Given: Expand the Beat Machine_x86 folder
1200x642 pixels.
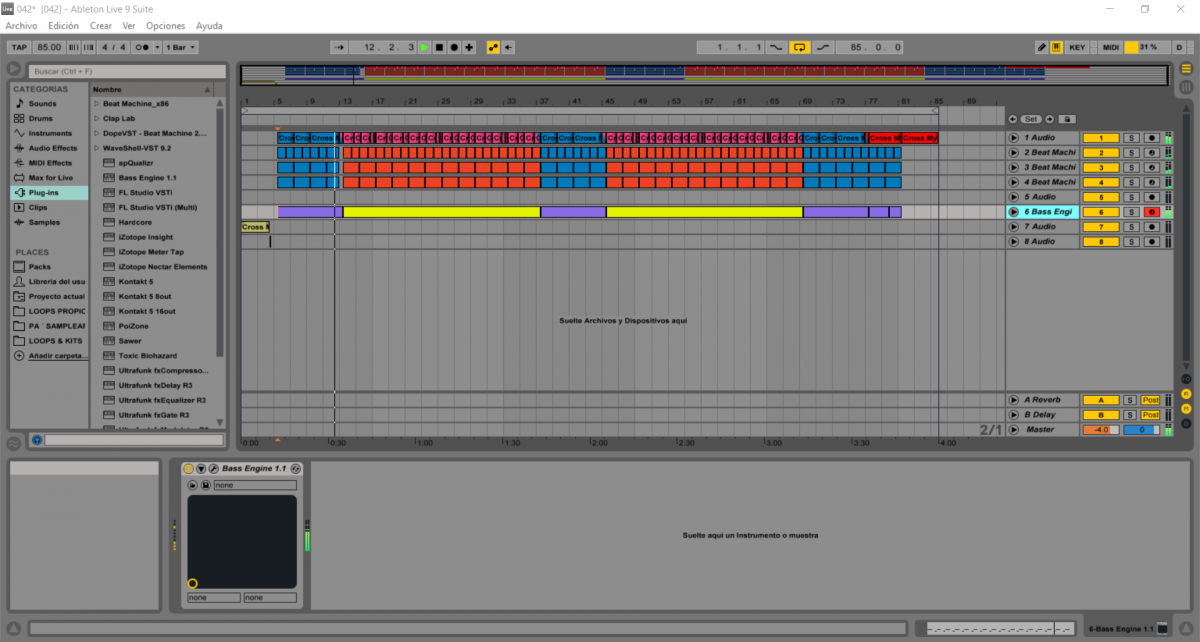Looking at the screenshot, I should (x=97, y=103).
